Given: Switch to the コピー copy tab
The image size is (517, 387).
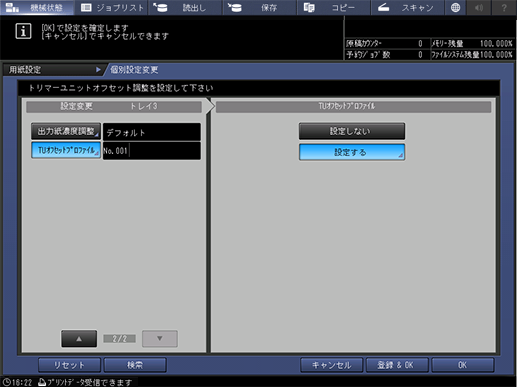Looking at the screenshot, I should click(x=333, y=7).
